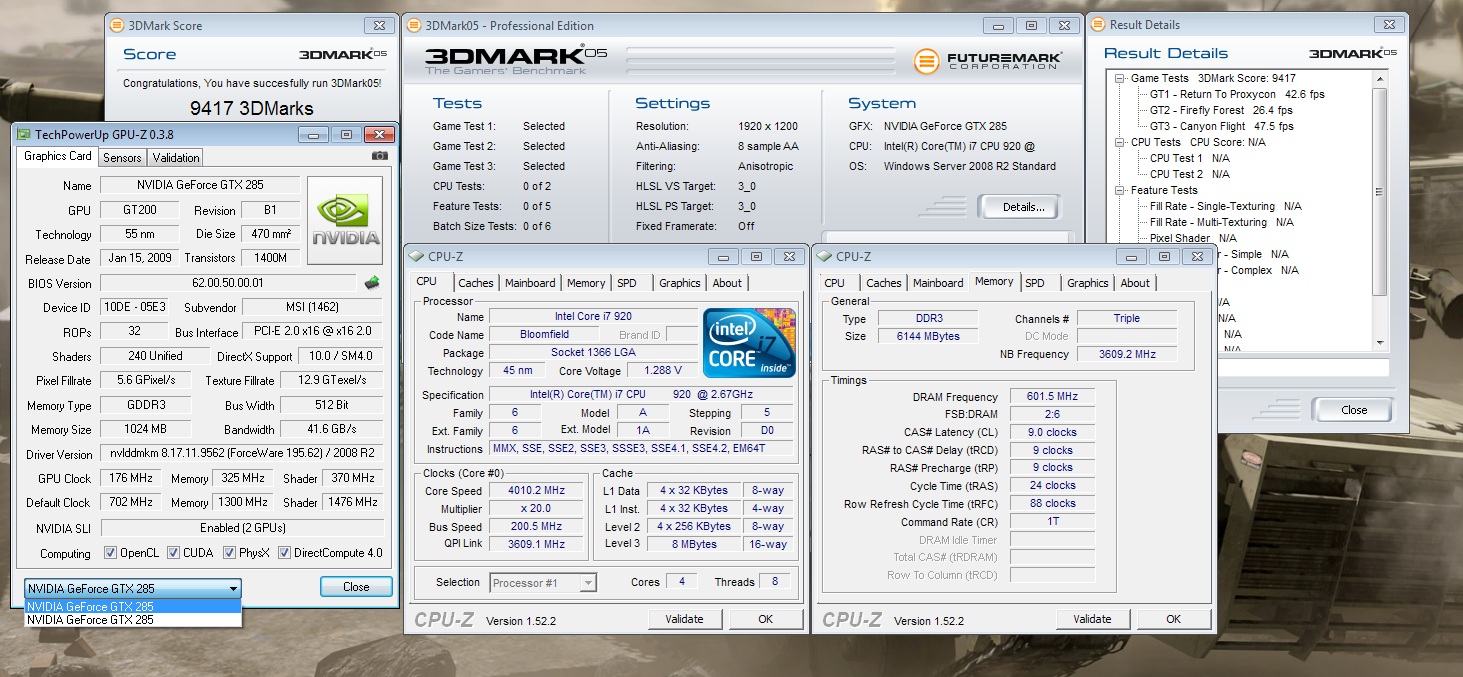Click the 3DMark Score window title icon
Viewport: 1463px width, 677px height.
click(x=118, y=25)
